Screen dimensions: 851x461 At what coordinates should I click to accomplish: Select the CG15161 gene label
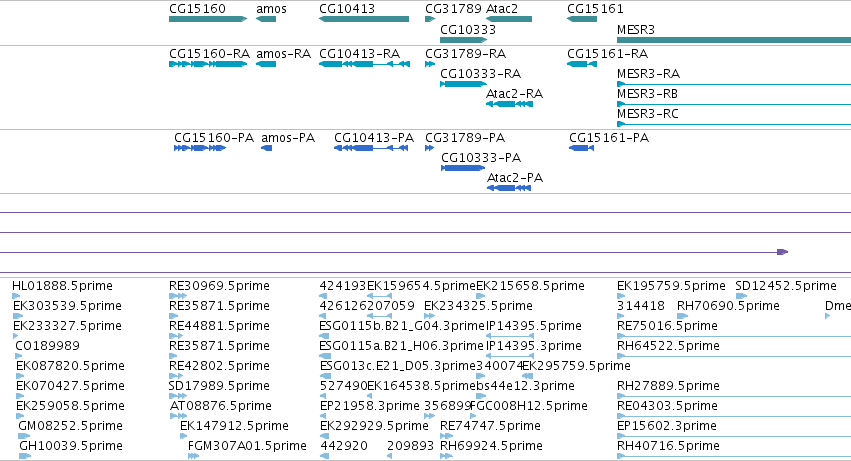coord(595,9)
